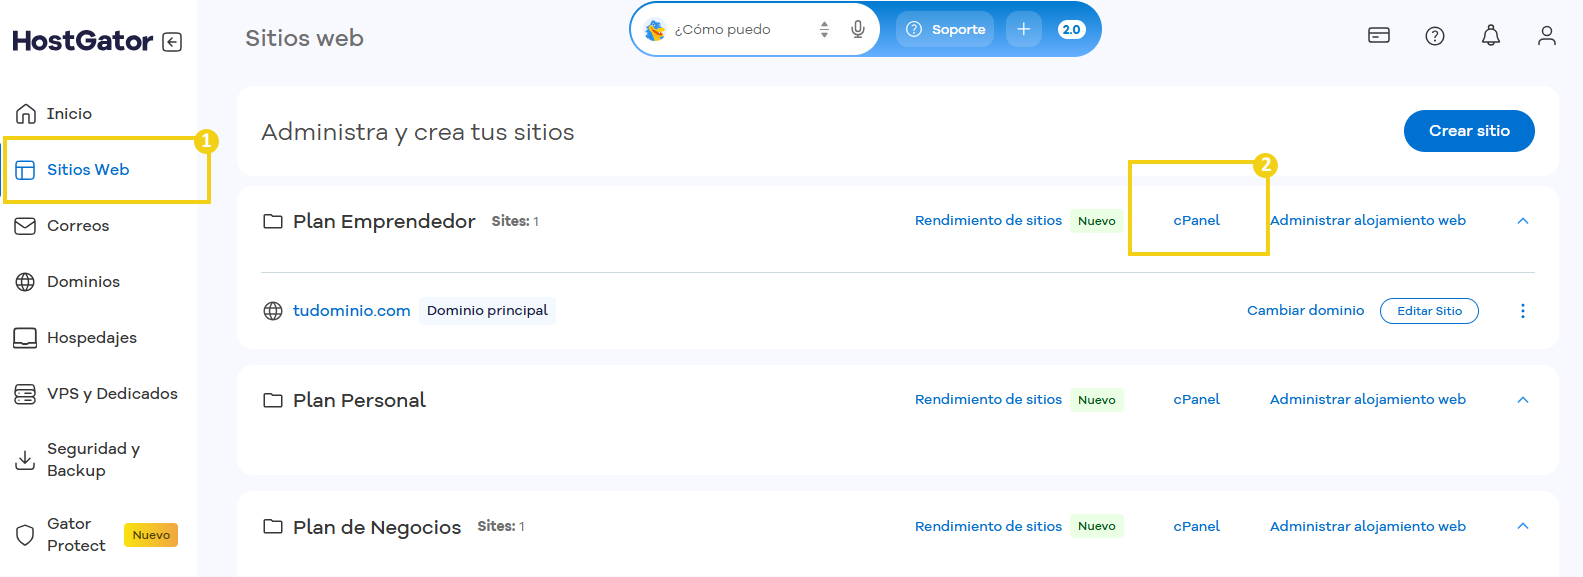This screenshot has height=577, width=1583.
Task: Open the help question mark icon
Action: tap(1435, 36)
